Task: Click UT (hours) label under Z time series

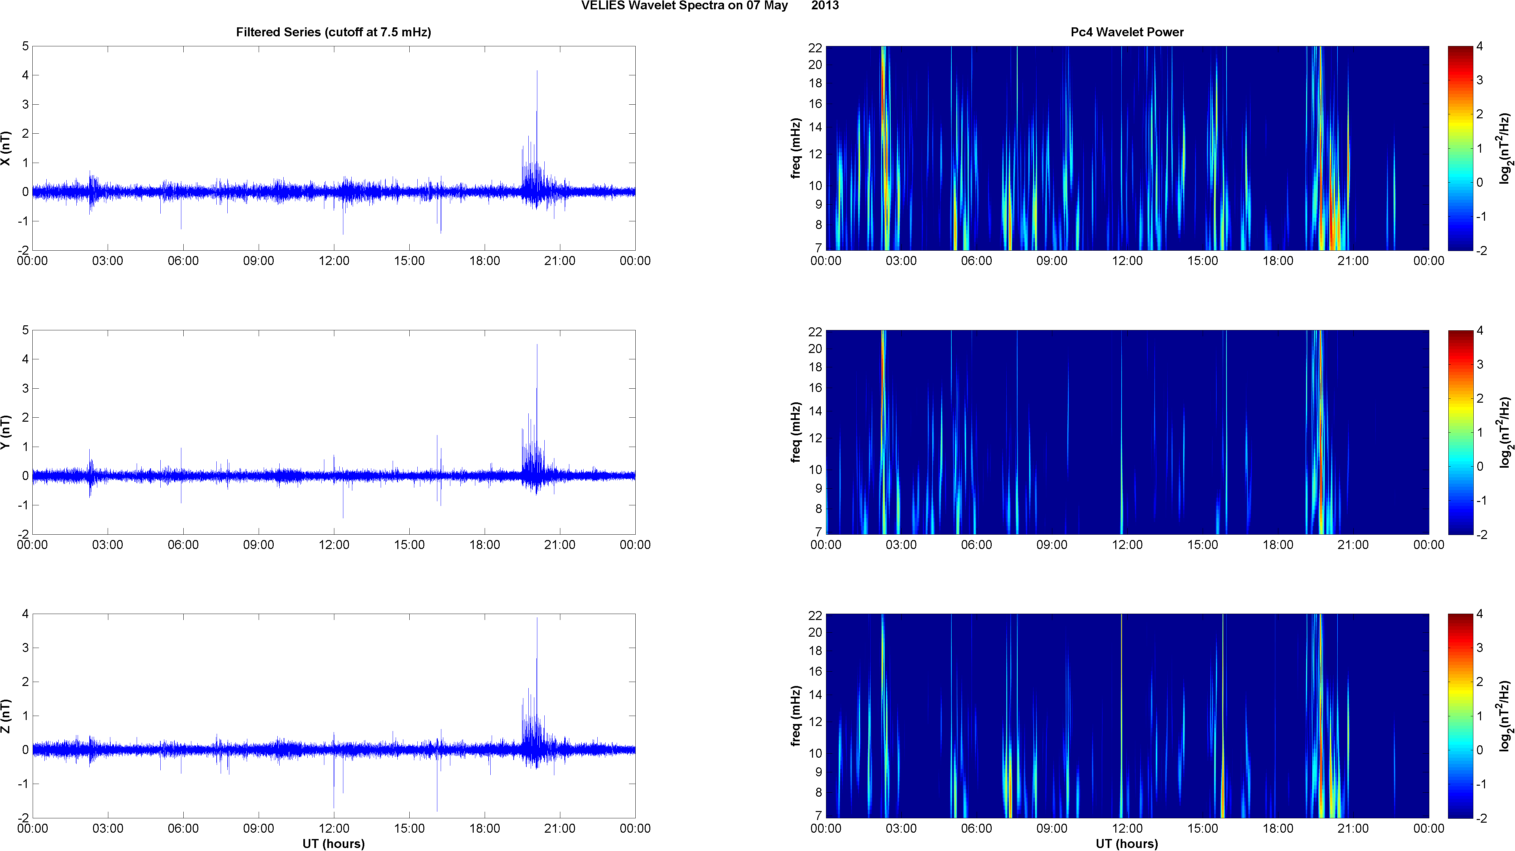Action: tap(333, 843)
